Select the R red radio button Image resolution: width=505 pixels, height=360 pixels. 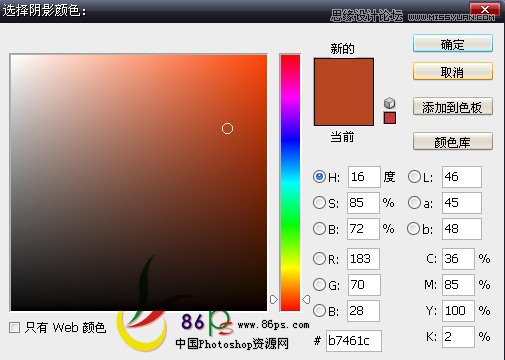(x=319, y=259)
